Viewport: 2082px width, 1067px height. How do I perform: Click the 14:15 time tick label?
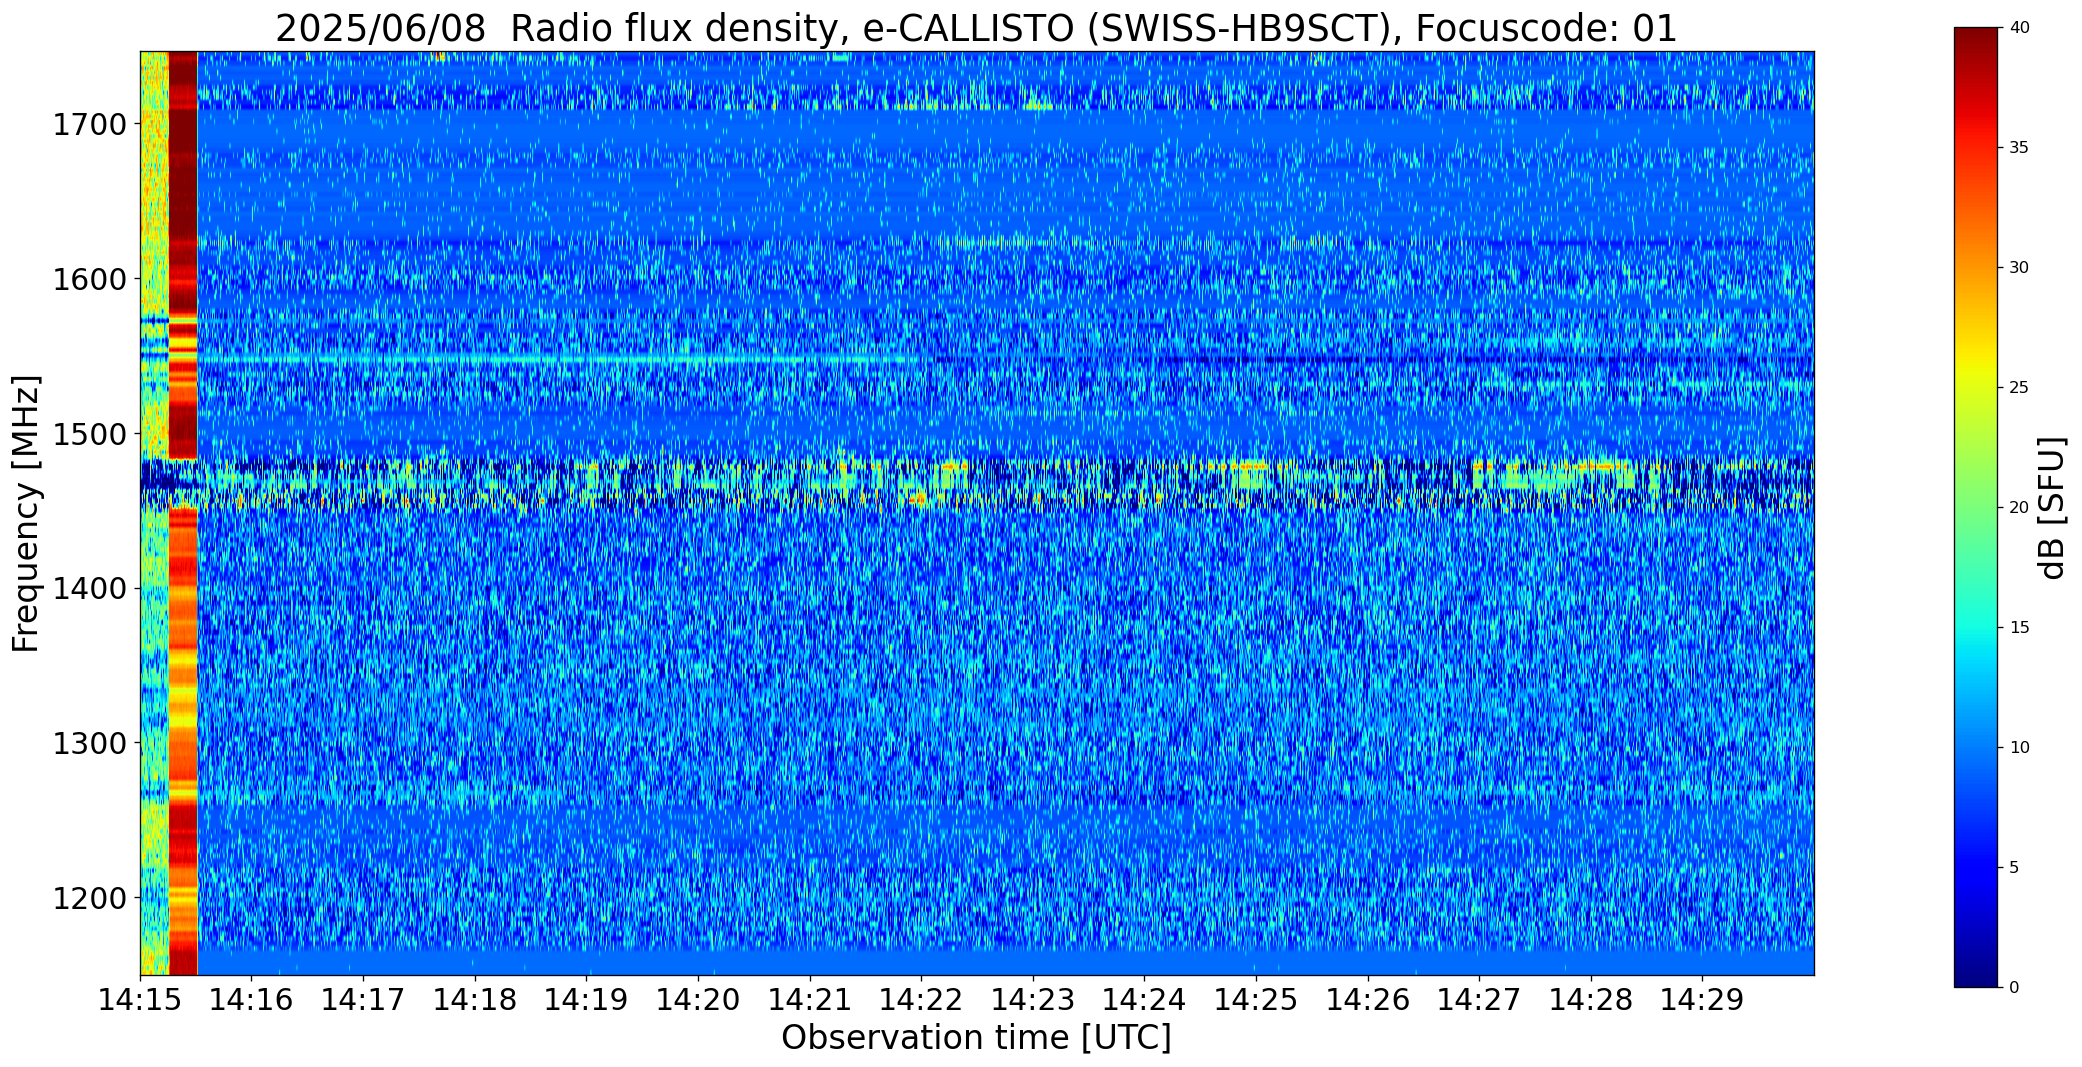point(140,1000)
